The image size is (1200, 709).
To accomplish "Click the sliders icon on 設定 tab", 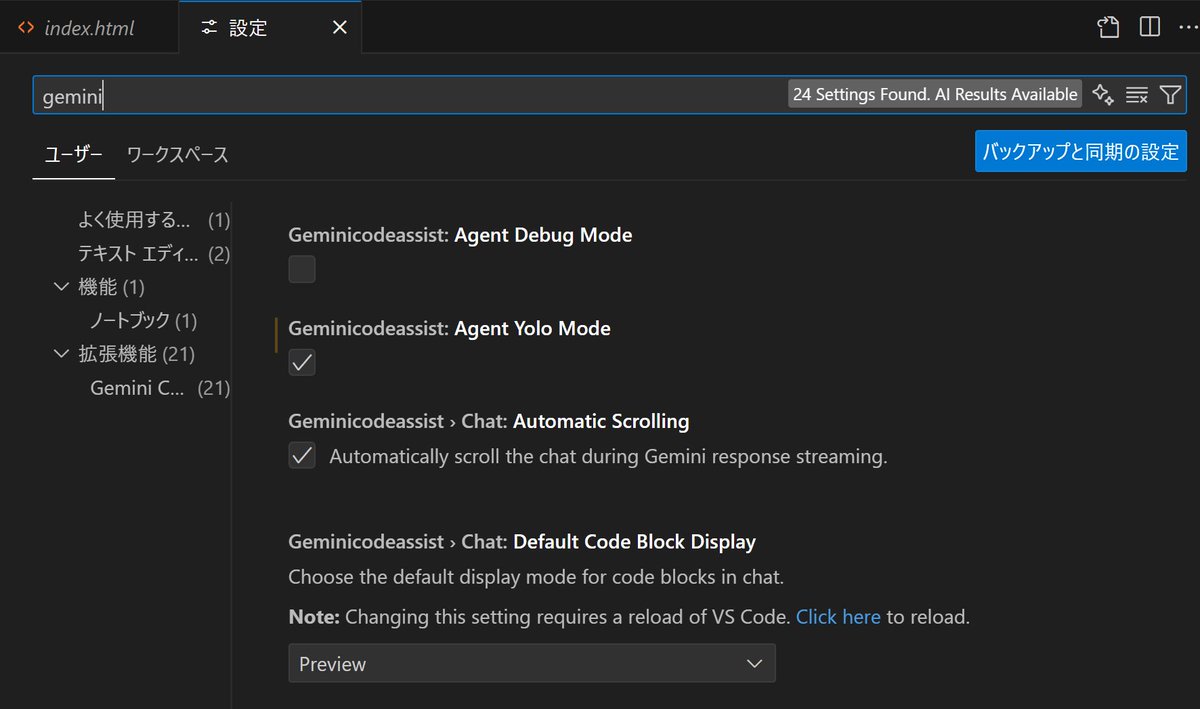I will [208, 27].
